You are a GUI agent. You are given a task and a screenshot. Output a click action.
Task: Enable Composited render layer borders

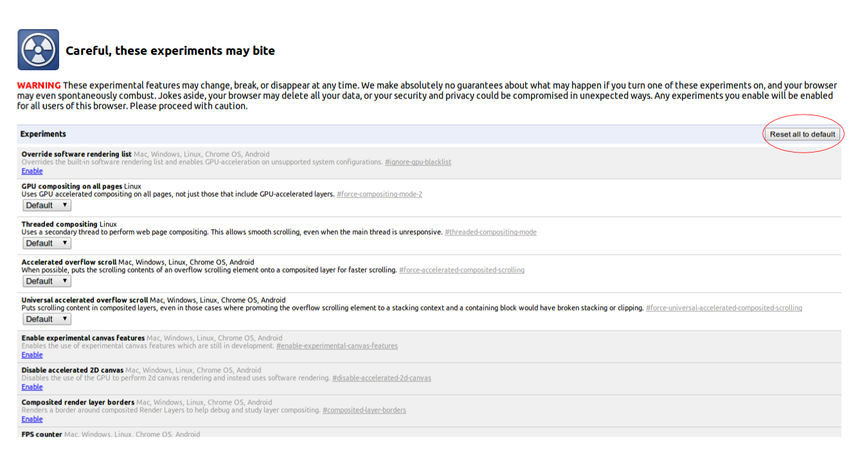click(x=32, y=419)
